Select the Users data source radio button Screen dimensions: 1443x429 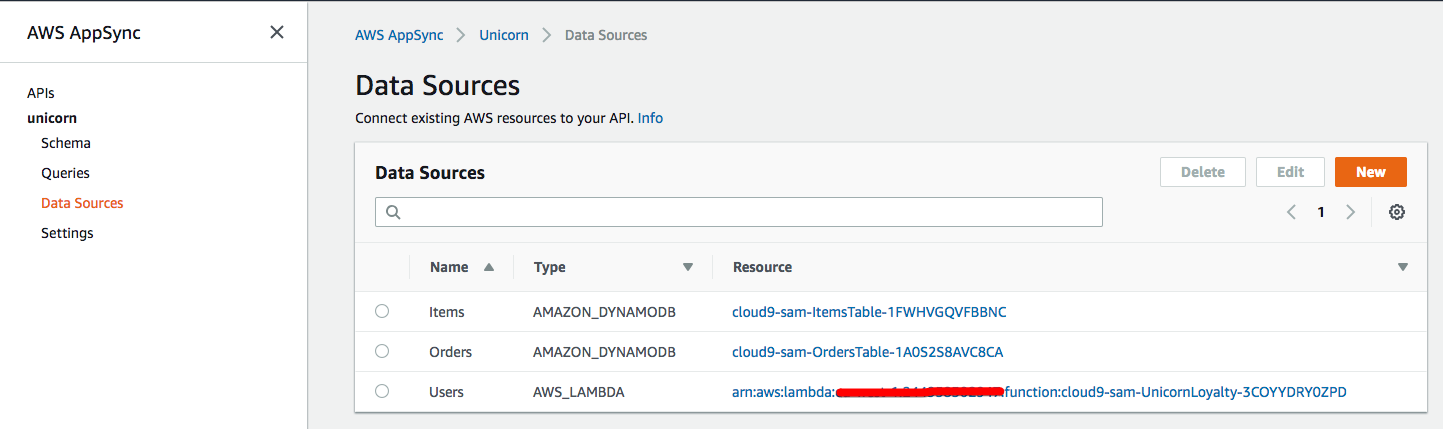pos(382,391)
